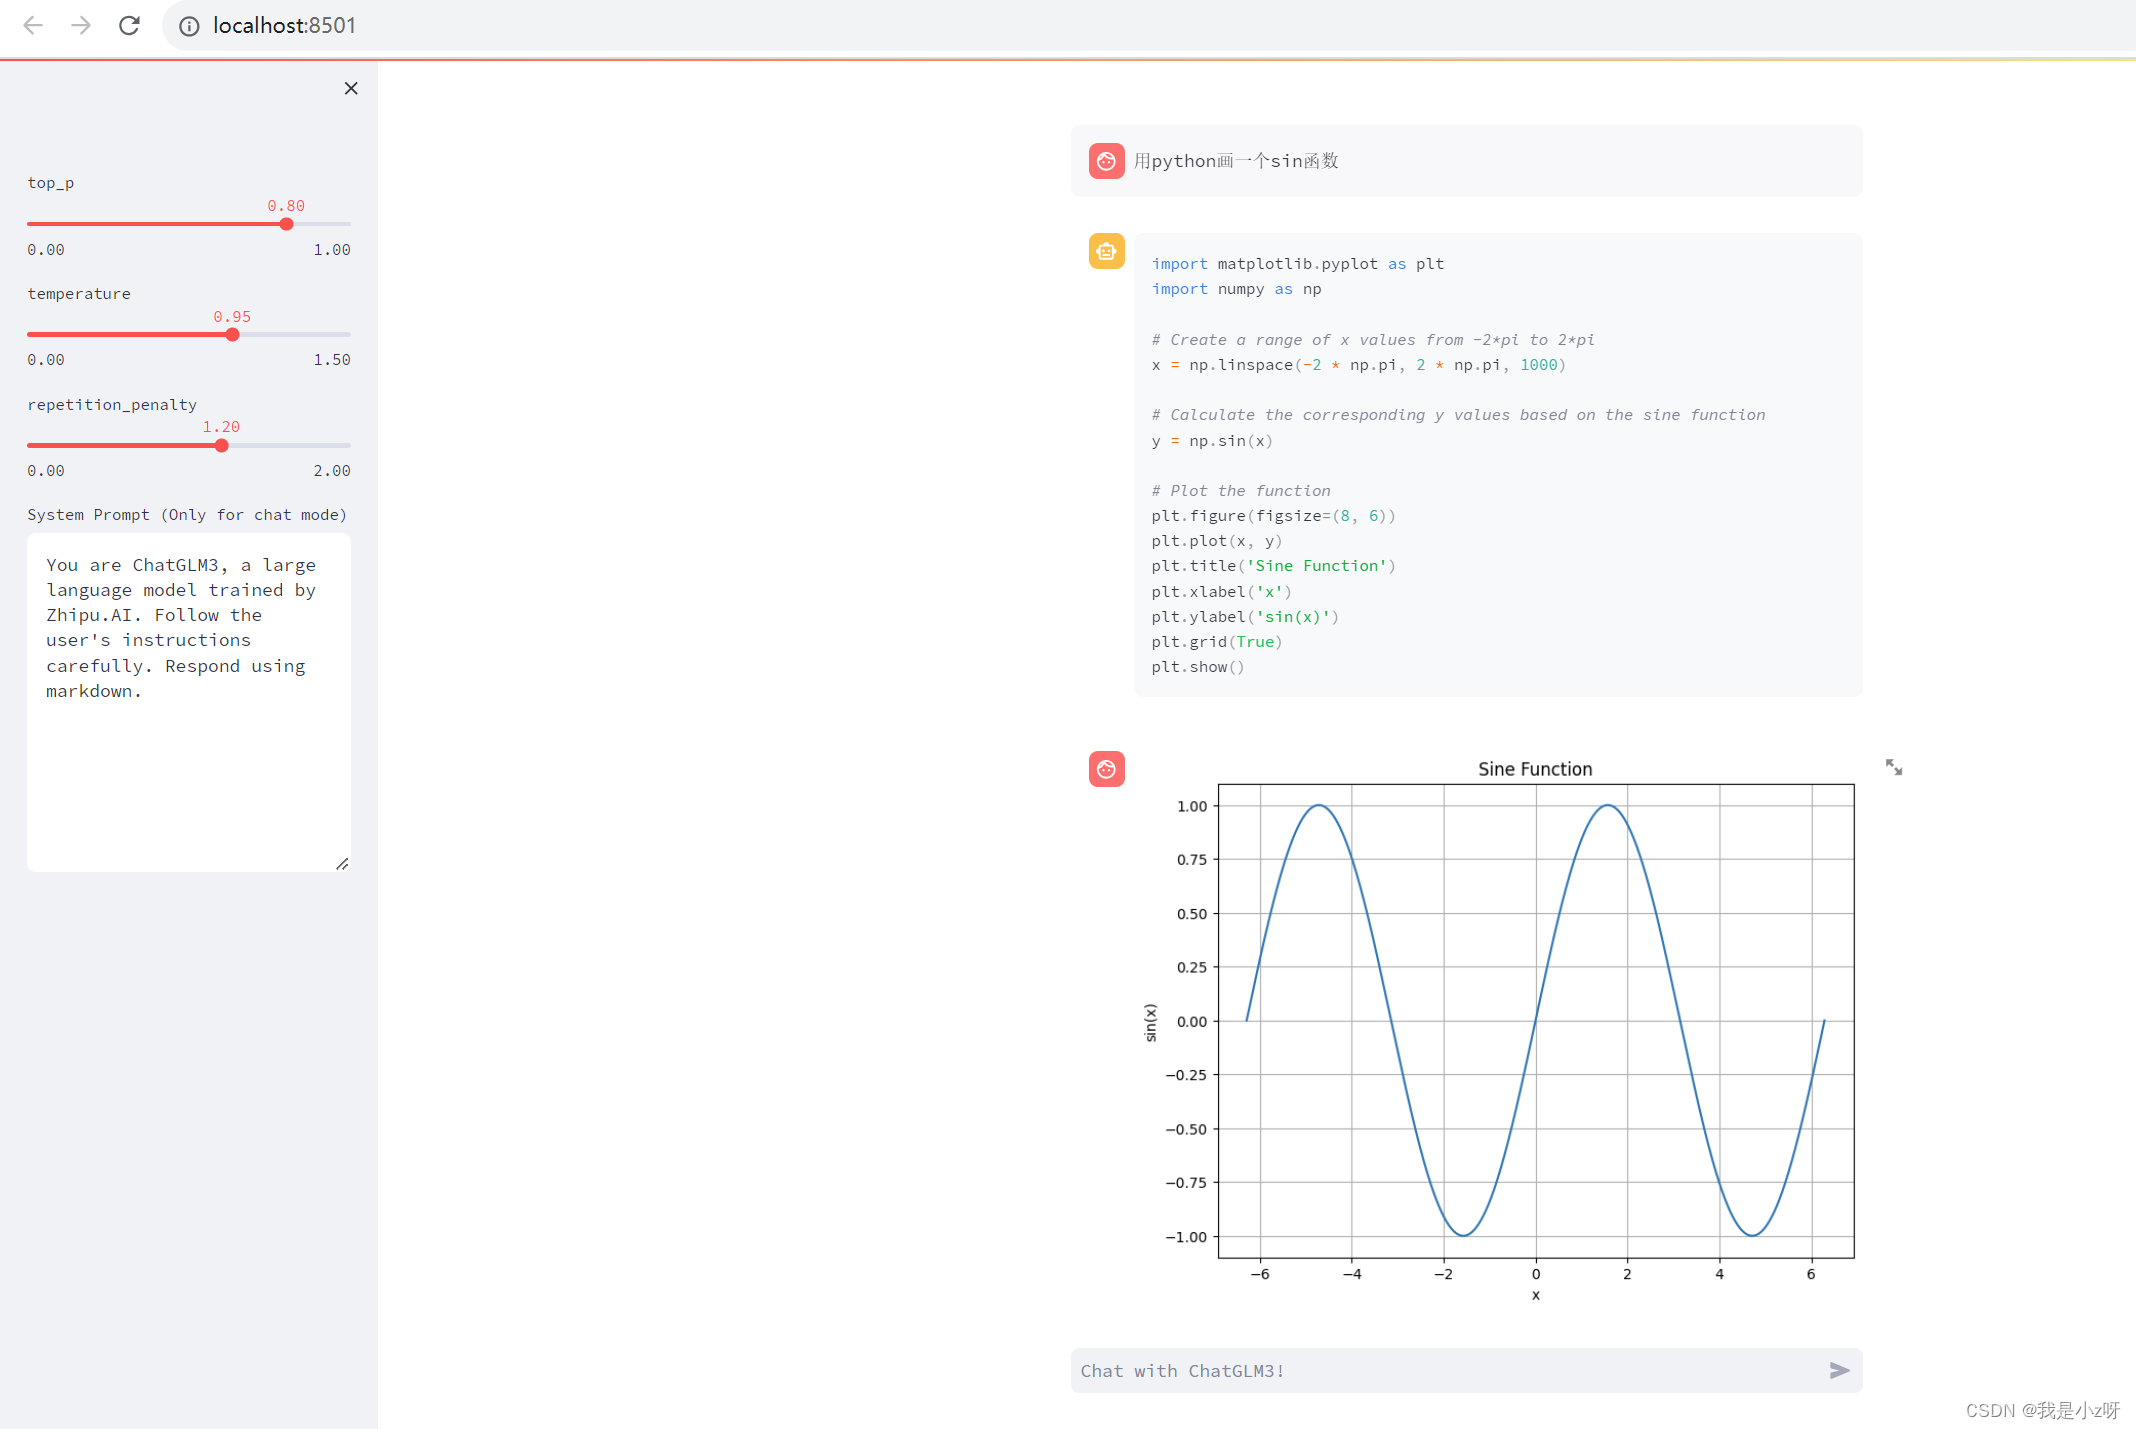Click the 'repetition_penalty' label
This screenshot has width=2136, height=1429.
click(x=112, y=405)
